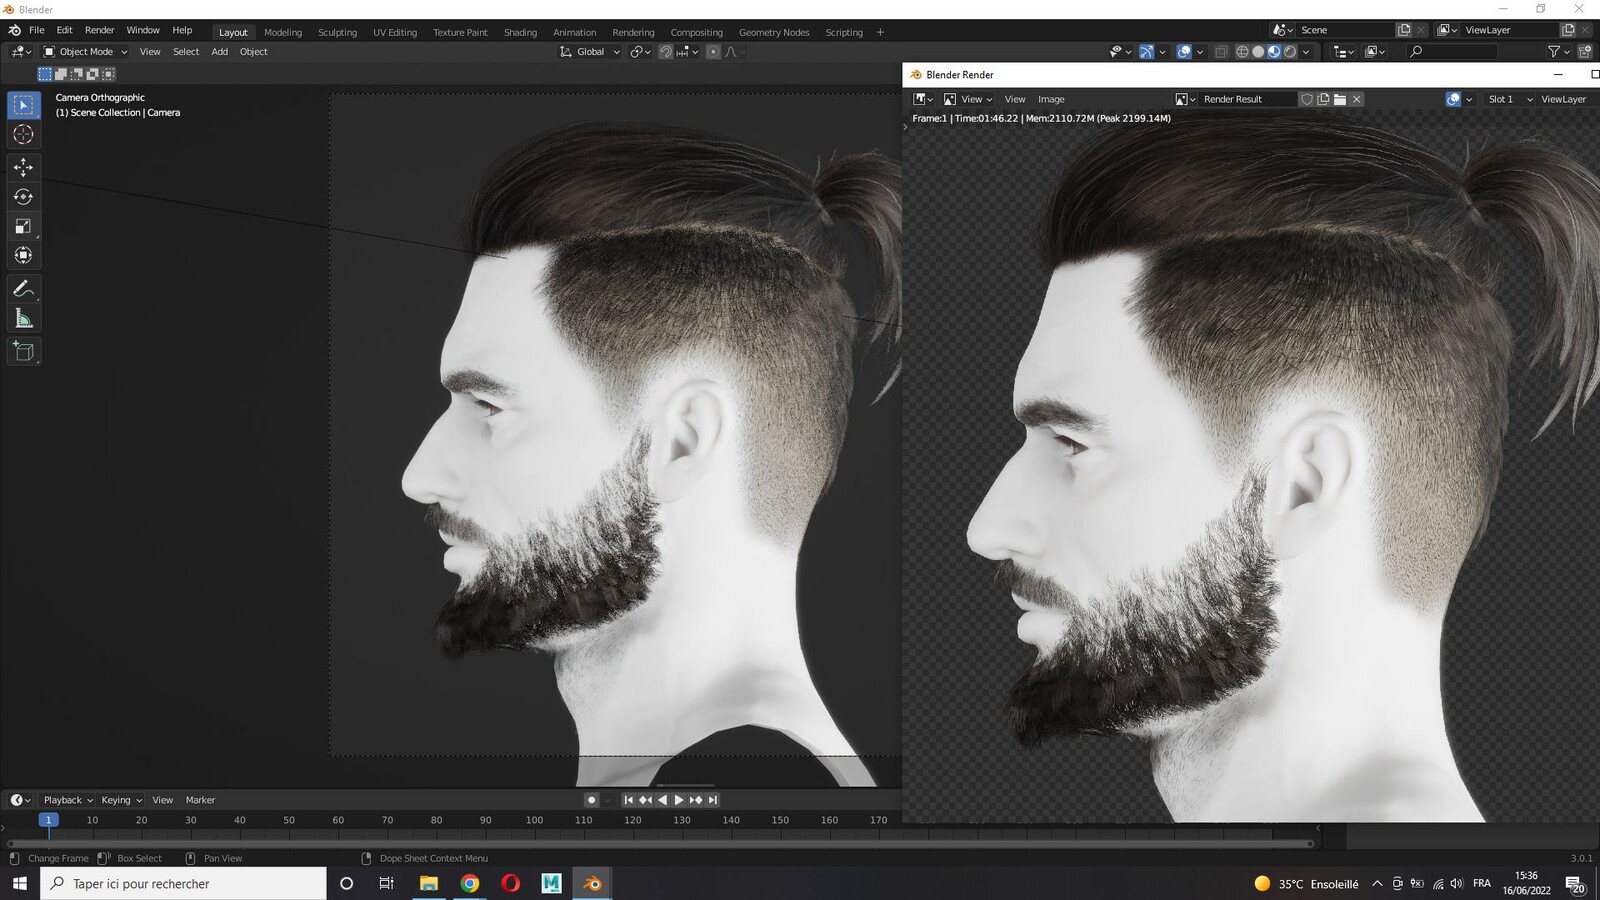Click frame 100 on the timeline ruler
This screenshot has height=900, width=1600.
click(534, 820)
